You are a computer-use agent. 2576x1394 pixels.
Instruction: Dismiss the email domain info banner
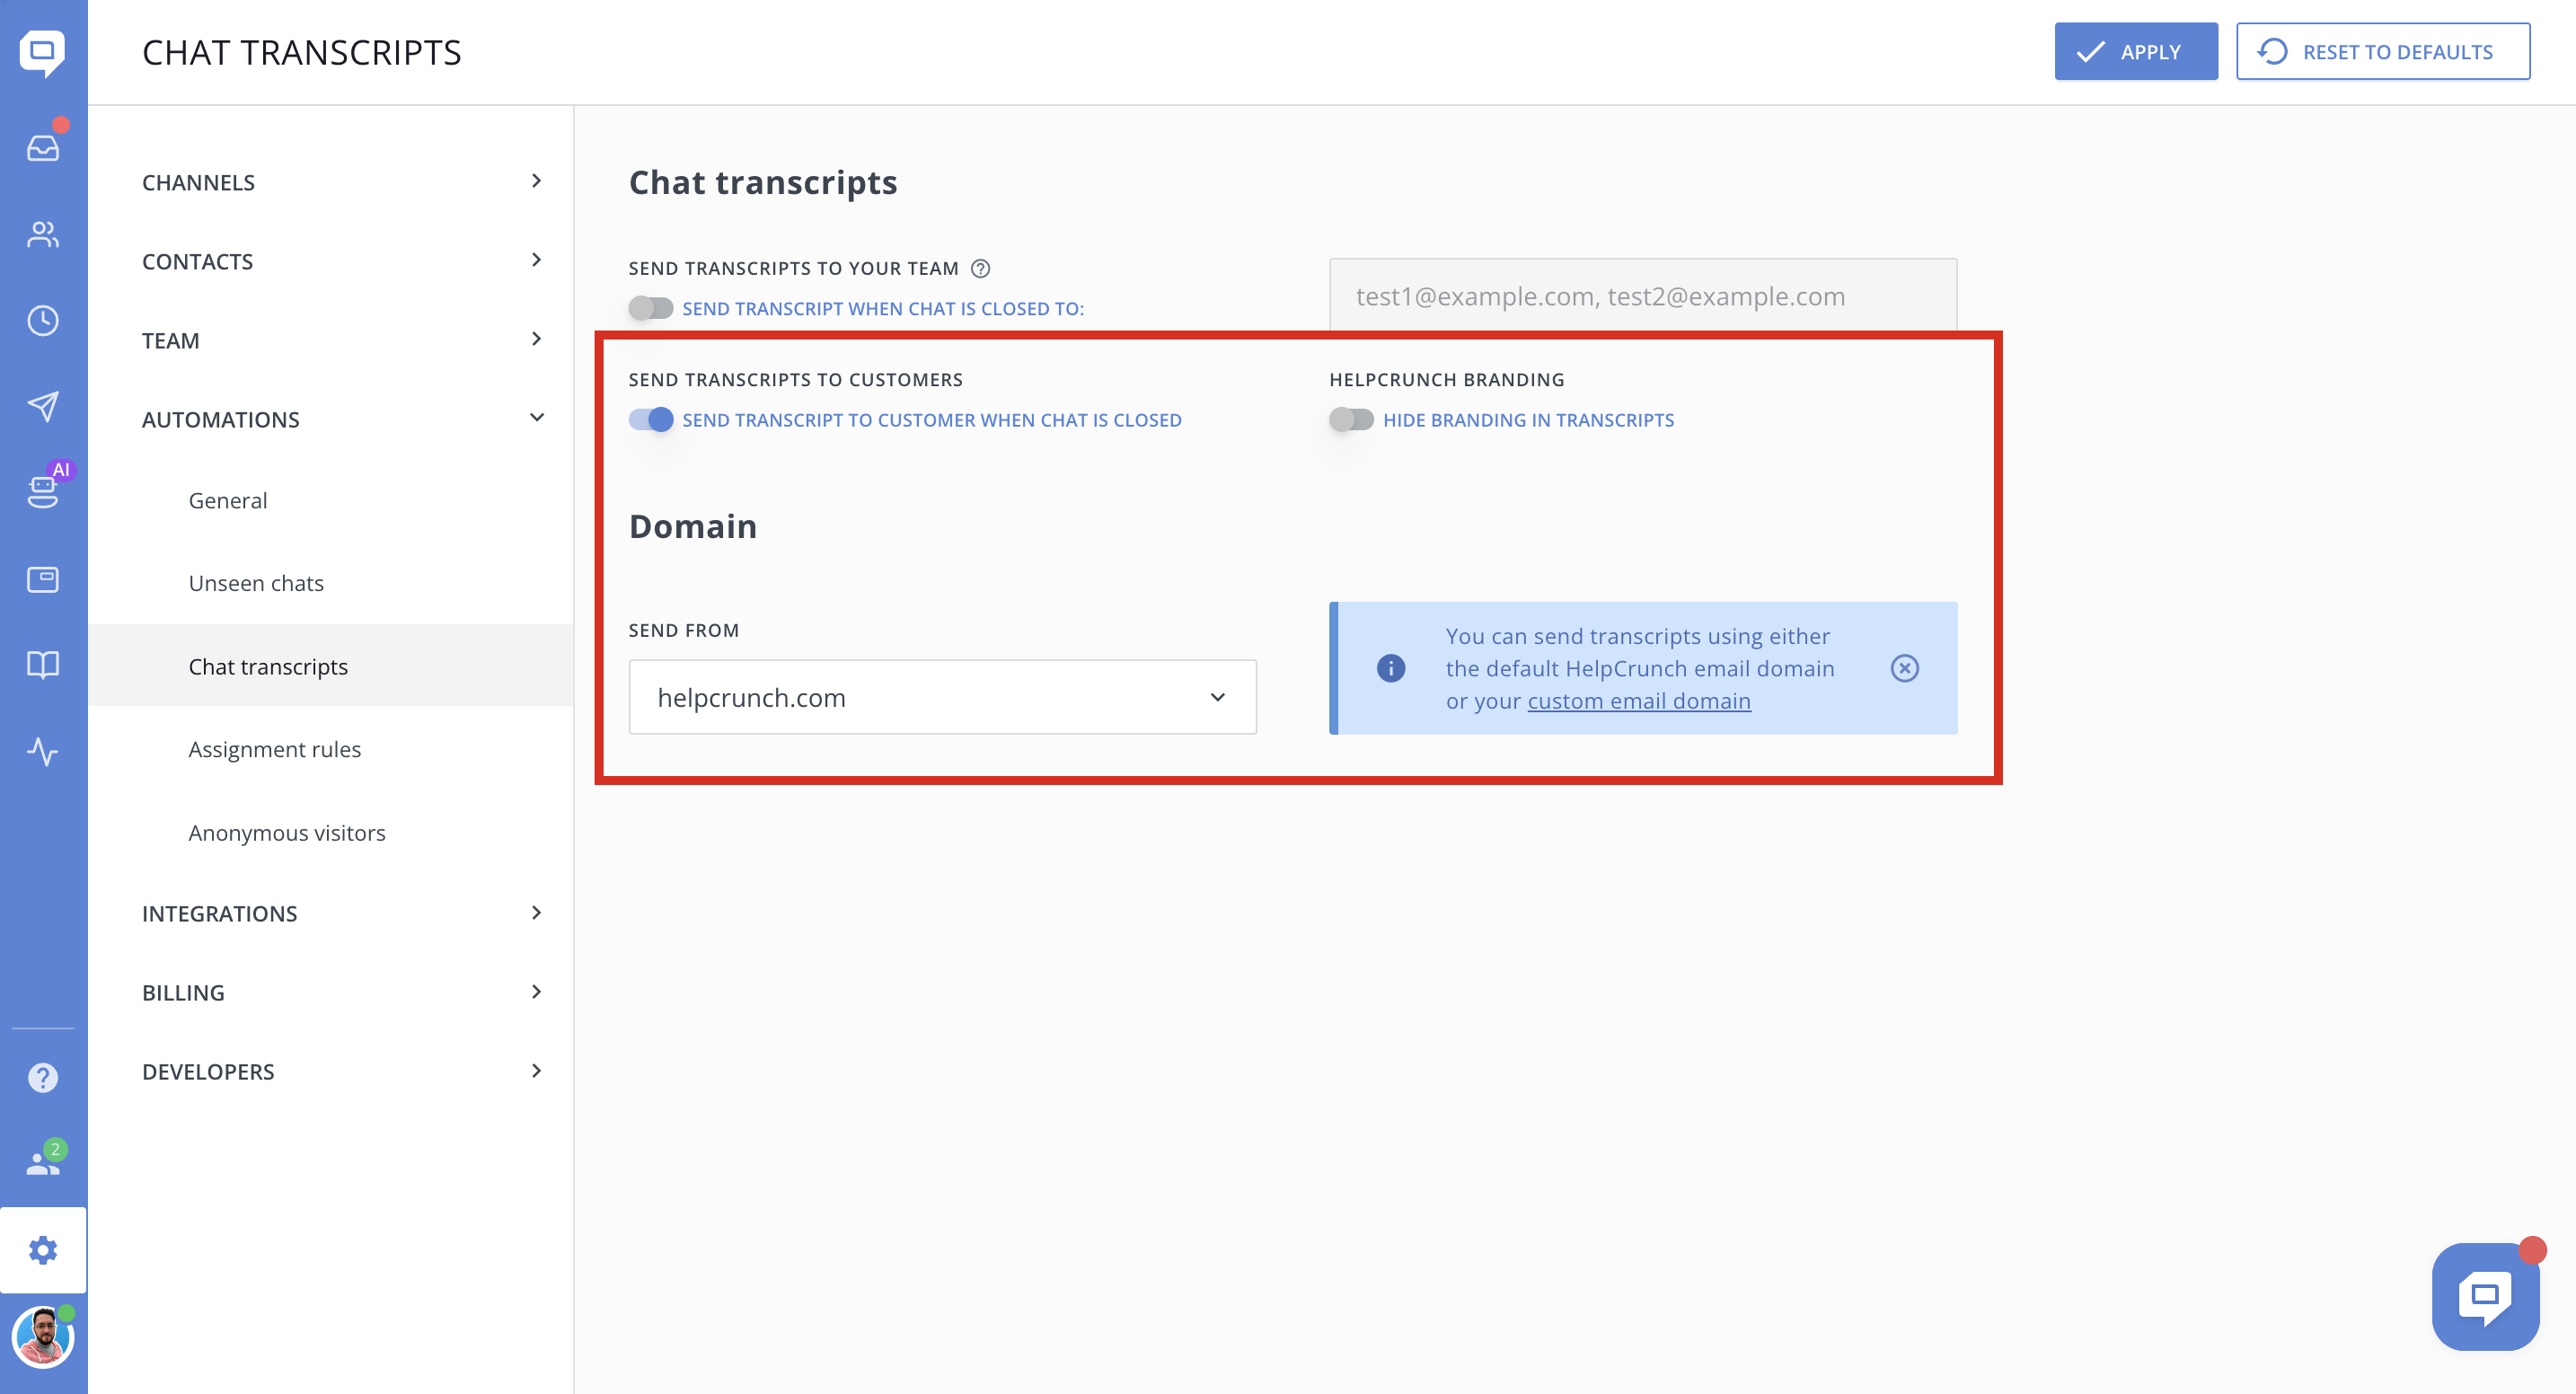[x=1904, y=668]
